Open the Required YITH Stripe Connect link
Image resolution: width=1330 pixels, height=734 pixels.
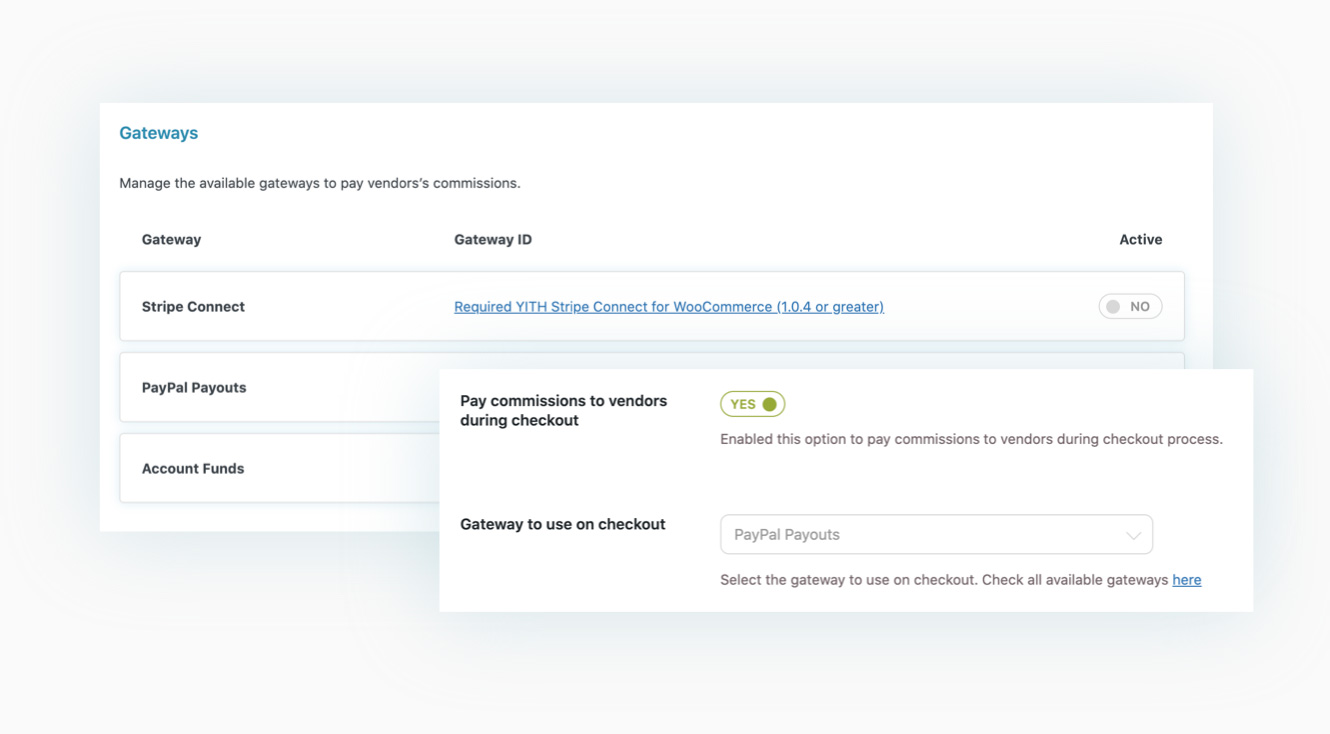tap(669, 307)
